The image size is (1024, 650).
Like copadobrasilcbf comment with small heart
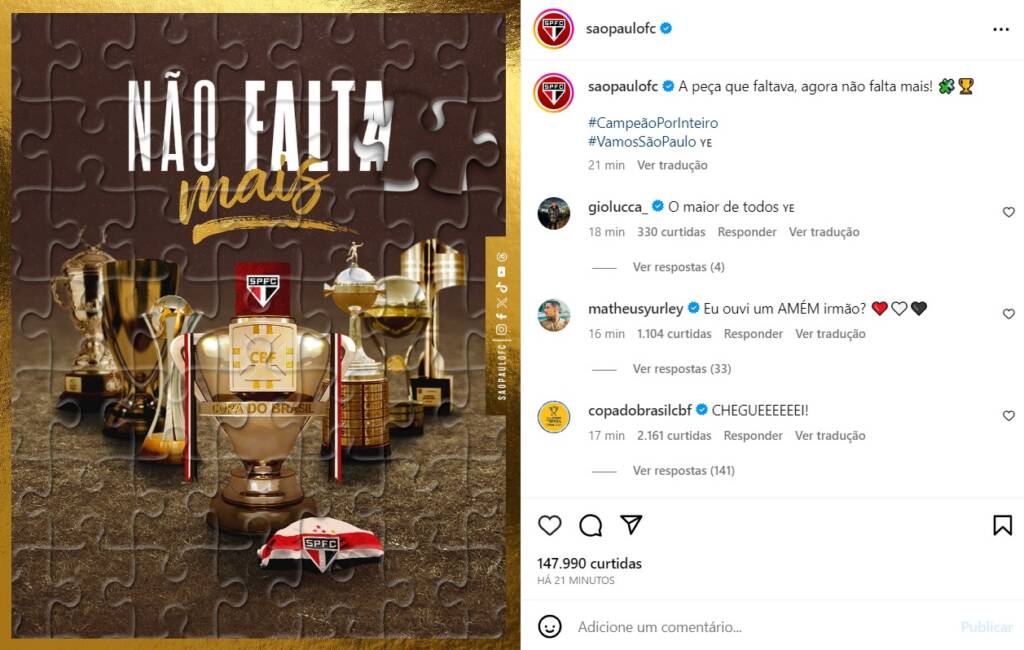coord(1008,416)
